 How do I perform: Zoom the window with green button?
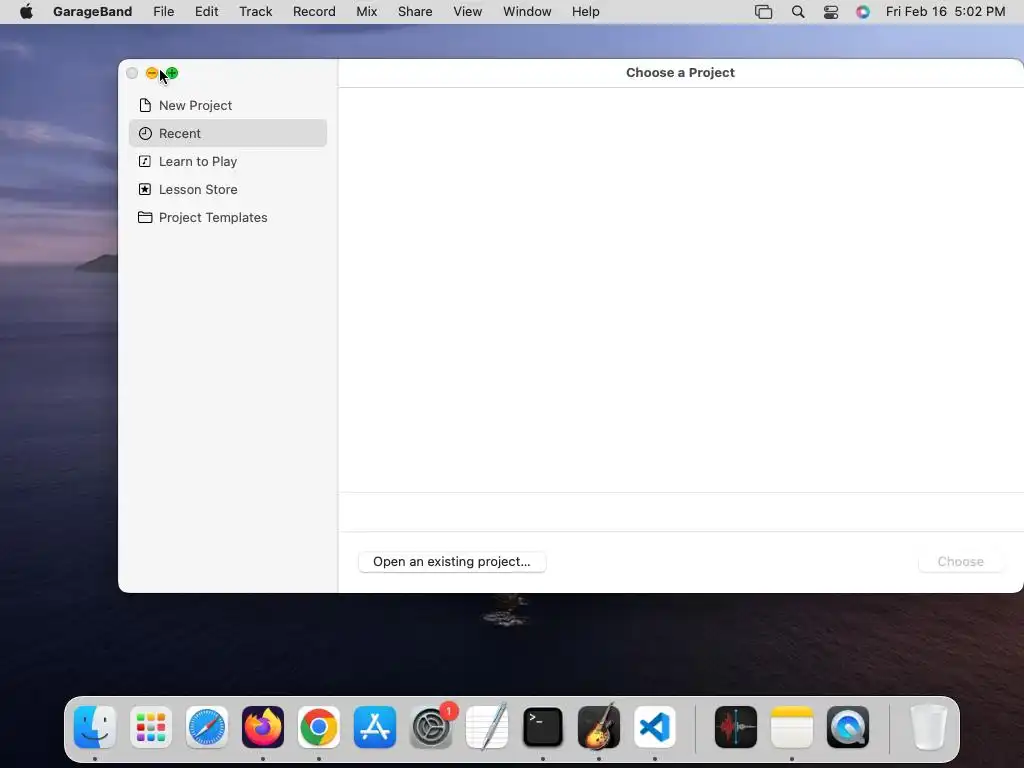tap(172, 73)
